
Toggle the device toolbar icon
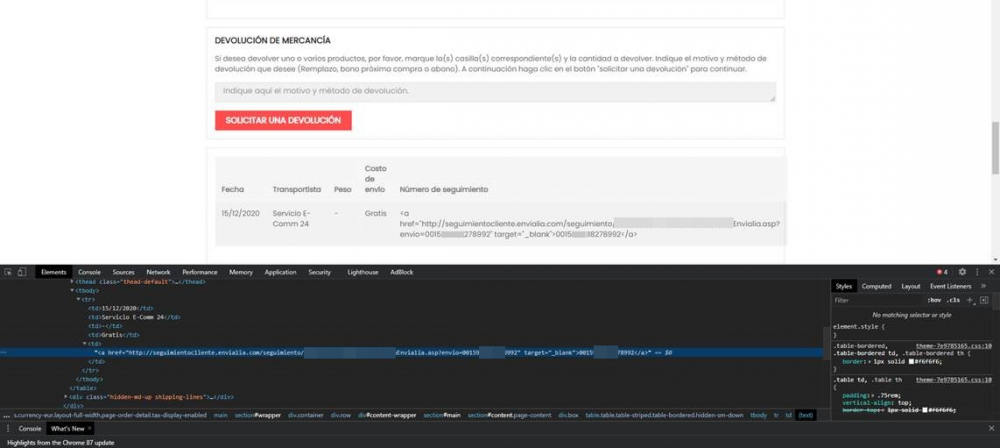click(x=22, y=272)
